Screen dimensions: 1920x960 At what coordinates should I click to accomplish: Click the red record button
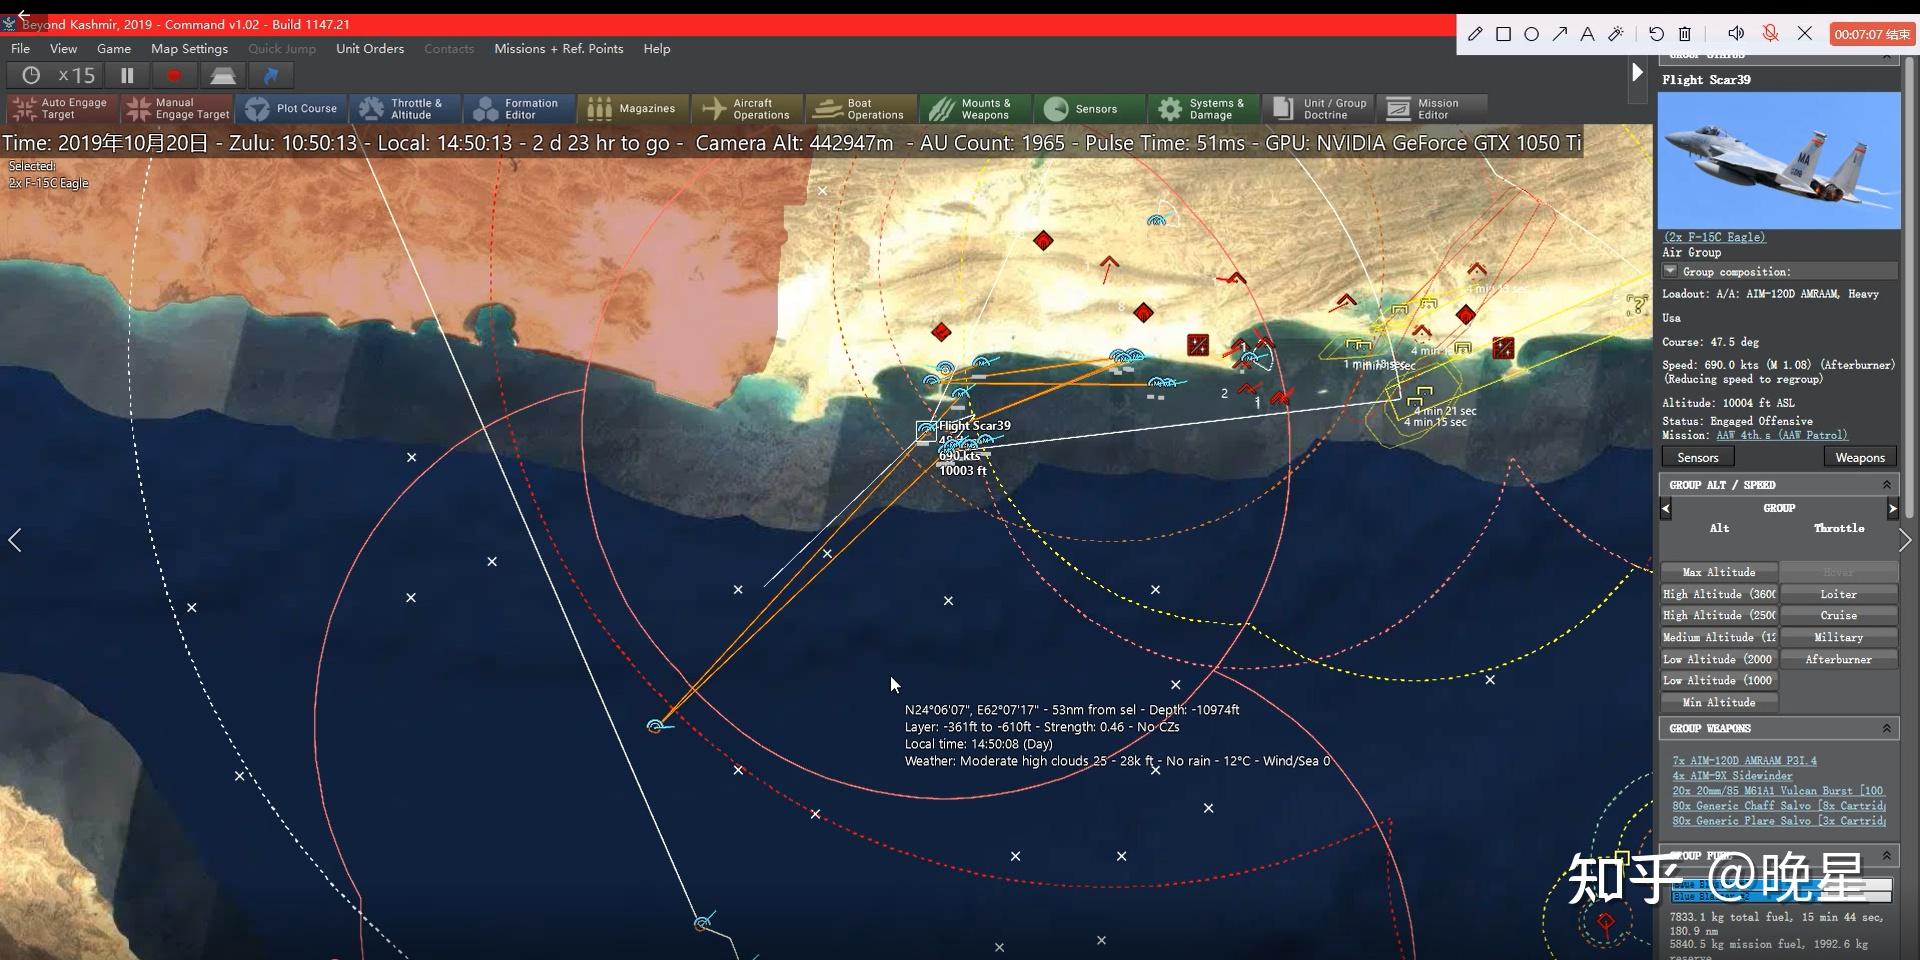coord(174,75)
